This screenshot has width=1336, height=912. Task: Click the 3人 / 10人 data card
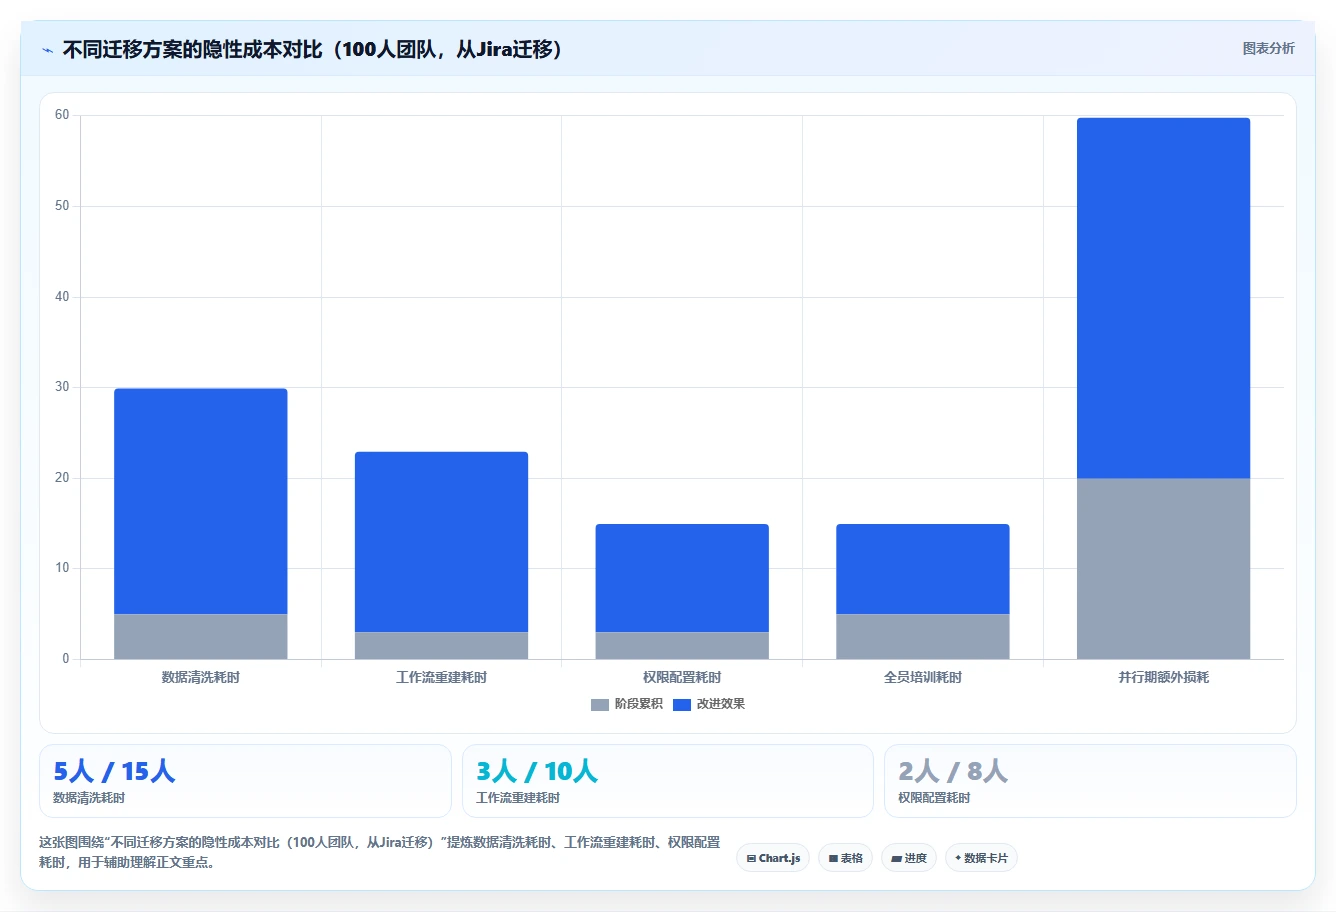pos(667,781)
